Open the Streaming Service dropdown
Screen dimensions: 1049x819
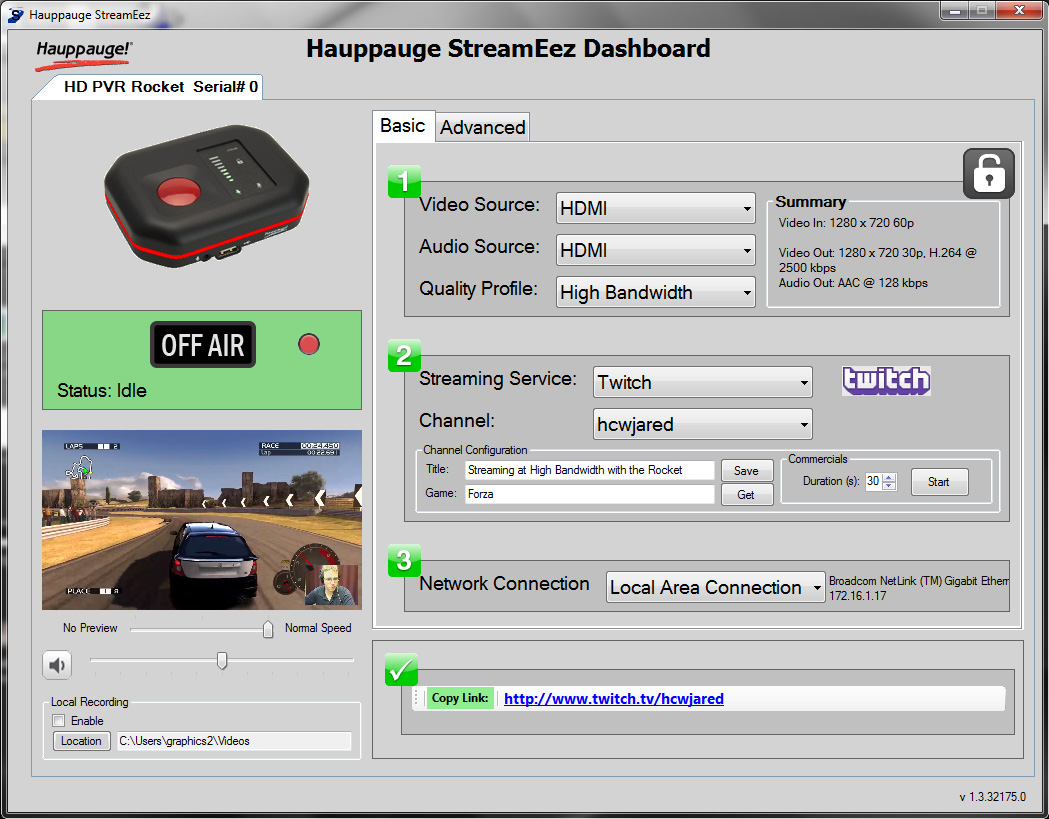(x=702, y=382)
